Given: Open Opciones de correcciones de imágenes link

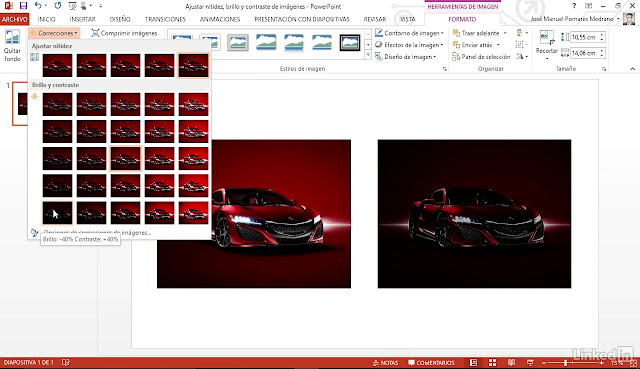Looking at the screenshot, I should pyautogui.click(x=97, y=233).
